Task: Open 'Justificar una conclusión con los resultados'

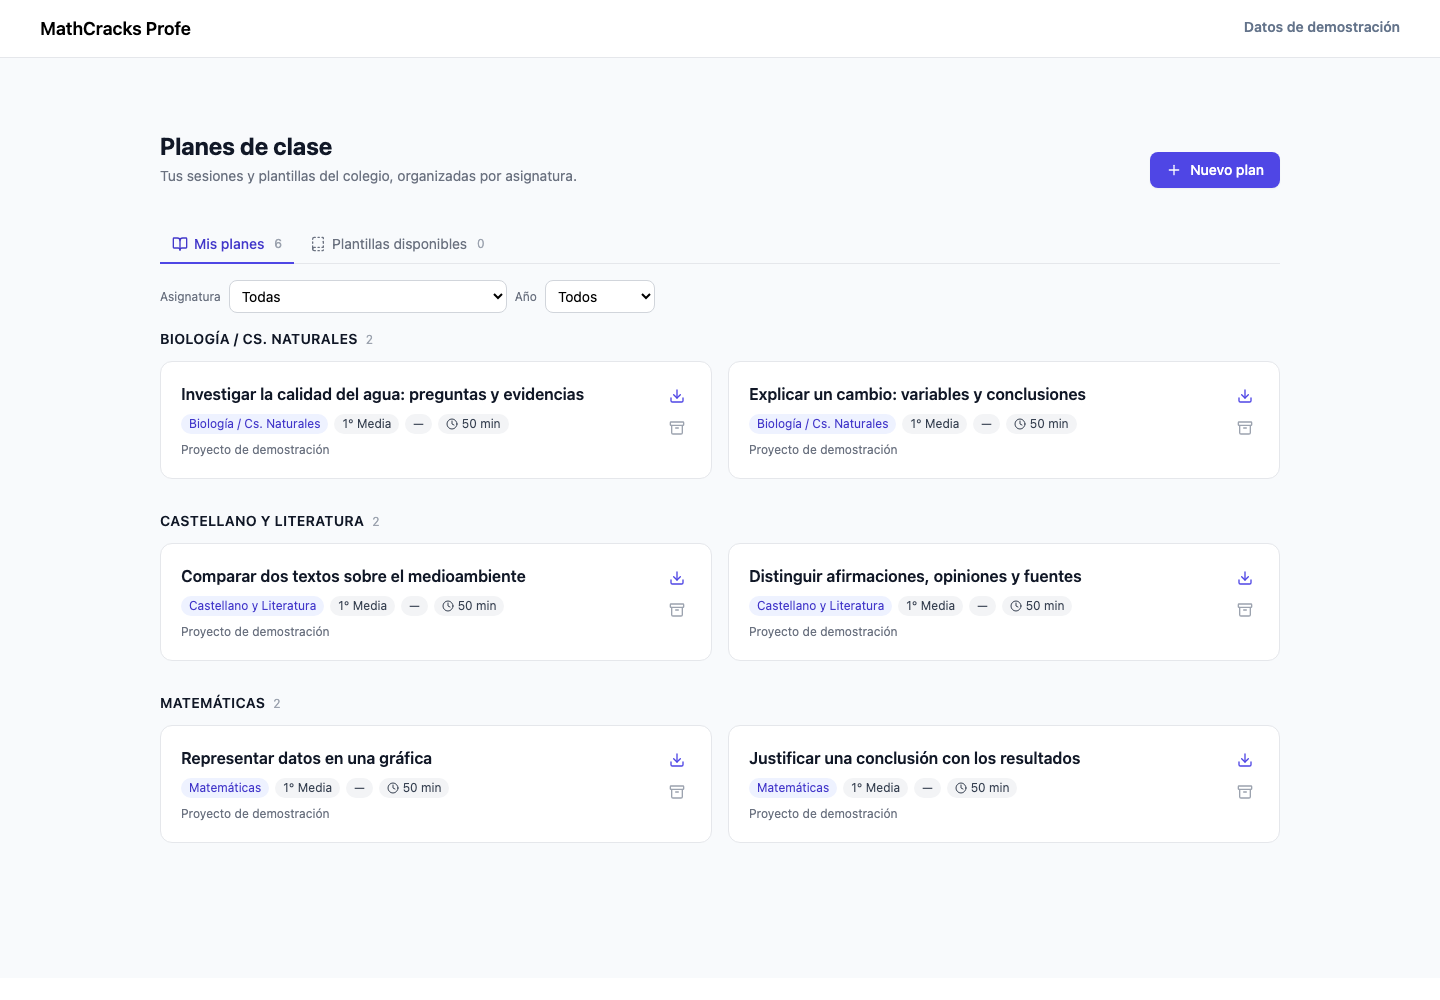Action: (x=914, y=759)
